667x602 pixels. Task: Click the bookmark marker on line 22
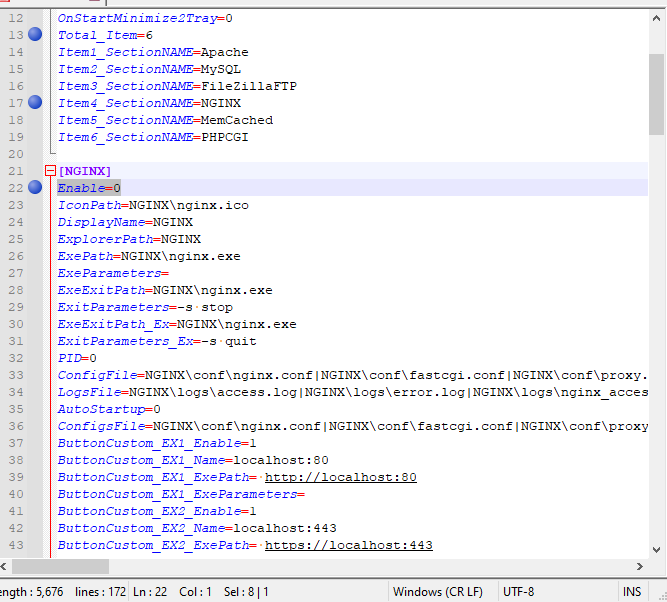coord(35,187)
